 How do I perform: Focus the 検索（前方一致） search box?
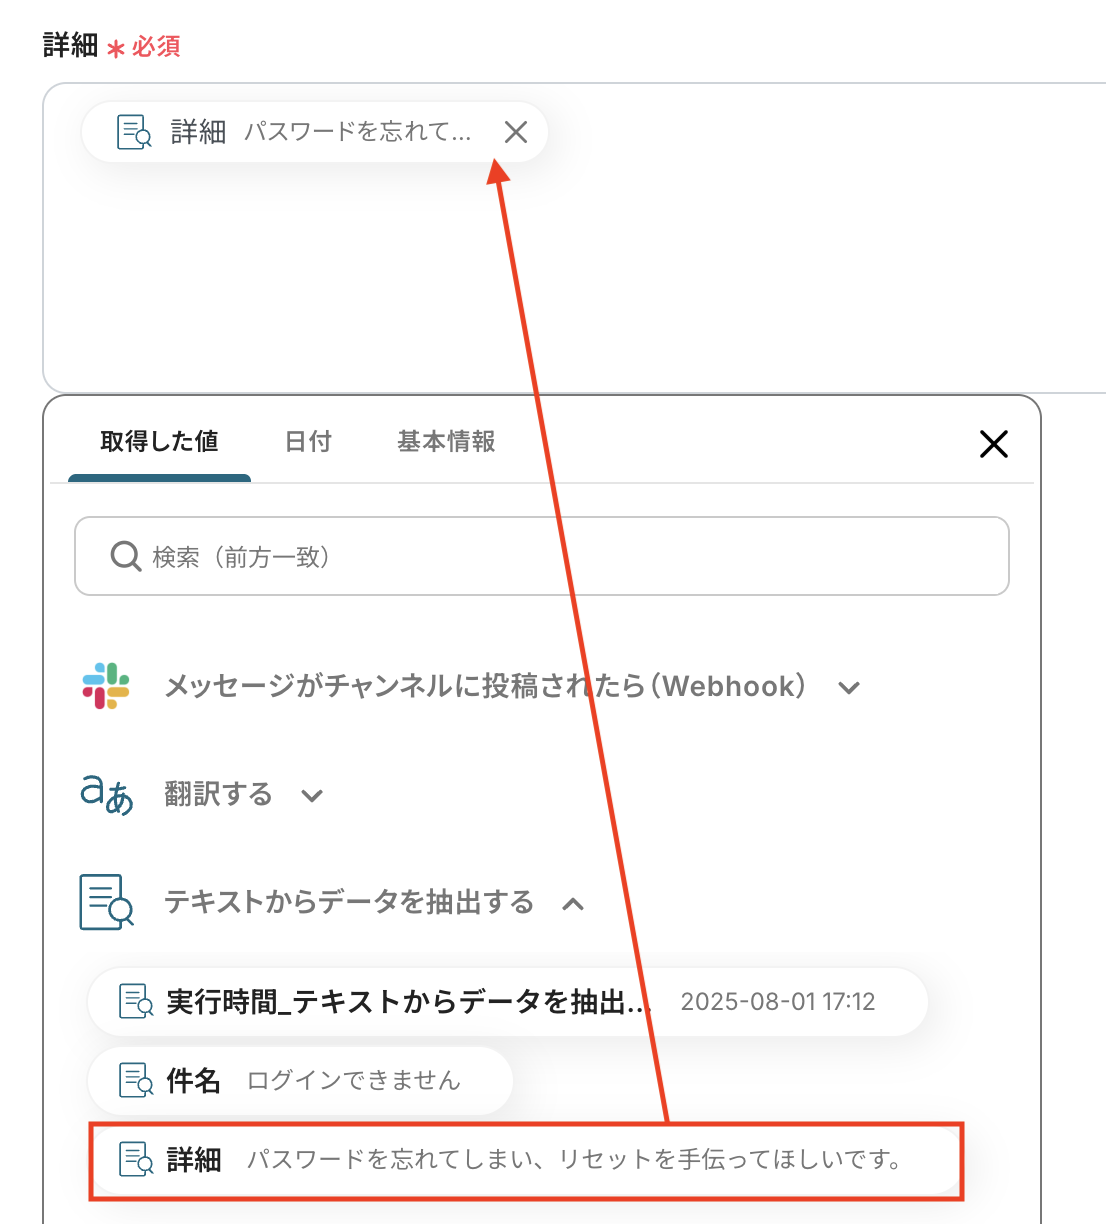tap(542, 556)
